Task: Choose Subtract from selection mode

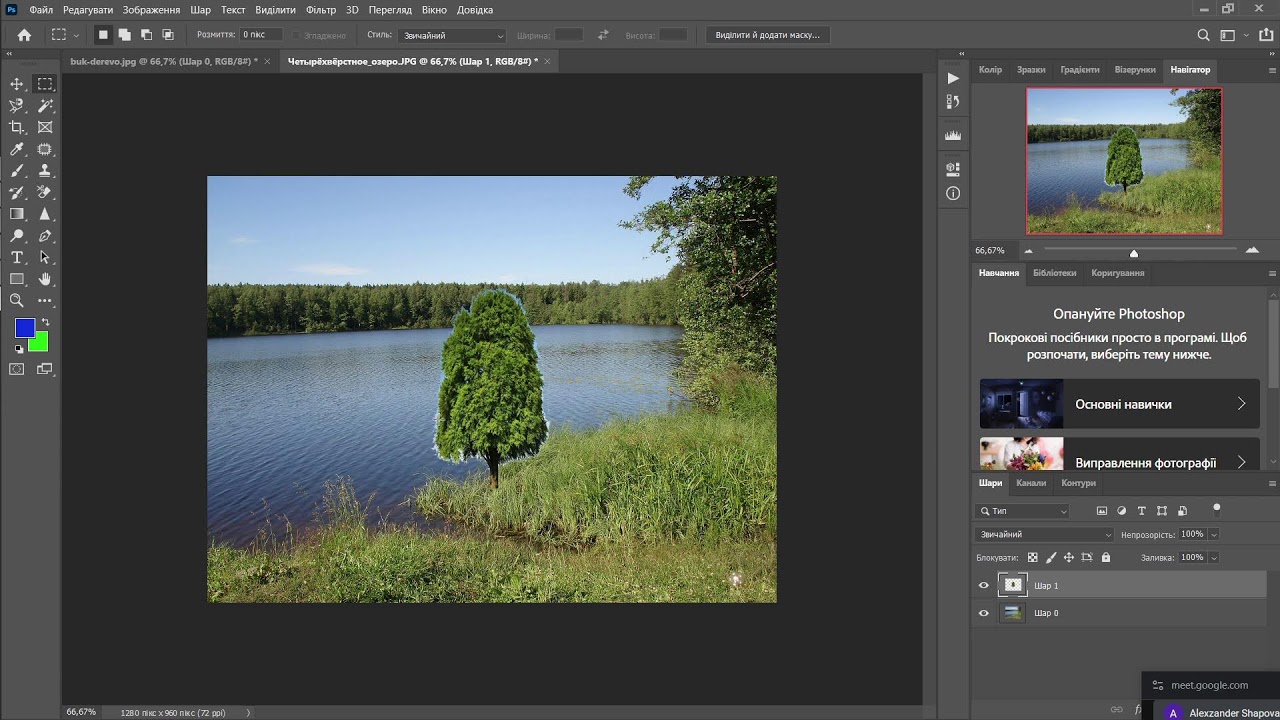Action: click(146, 34)
